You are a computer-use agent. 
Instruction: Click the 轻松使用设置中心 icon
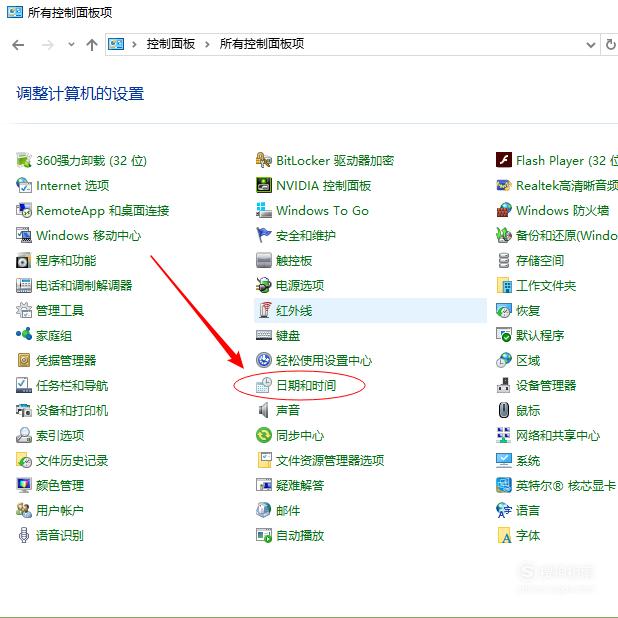point(264,360)
